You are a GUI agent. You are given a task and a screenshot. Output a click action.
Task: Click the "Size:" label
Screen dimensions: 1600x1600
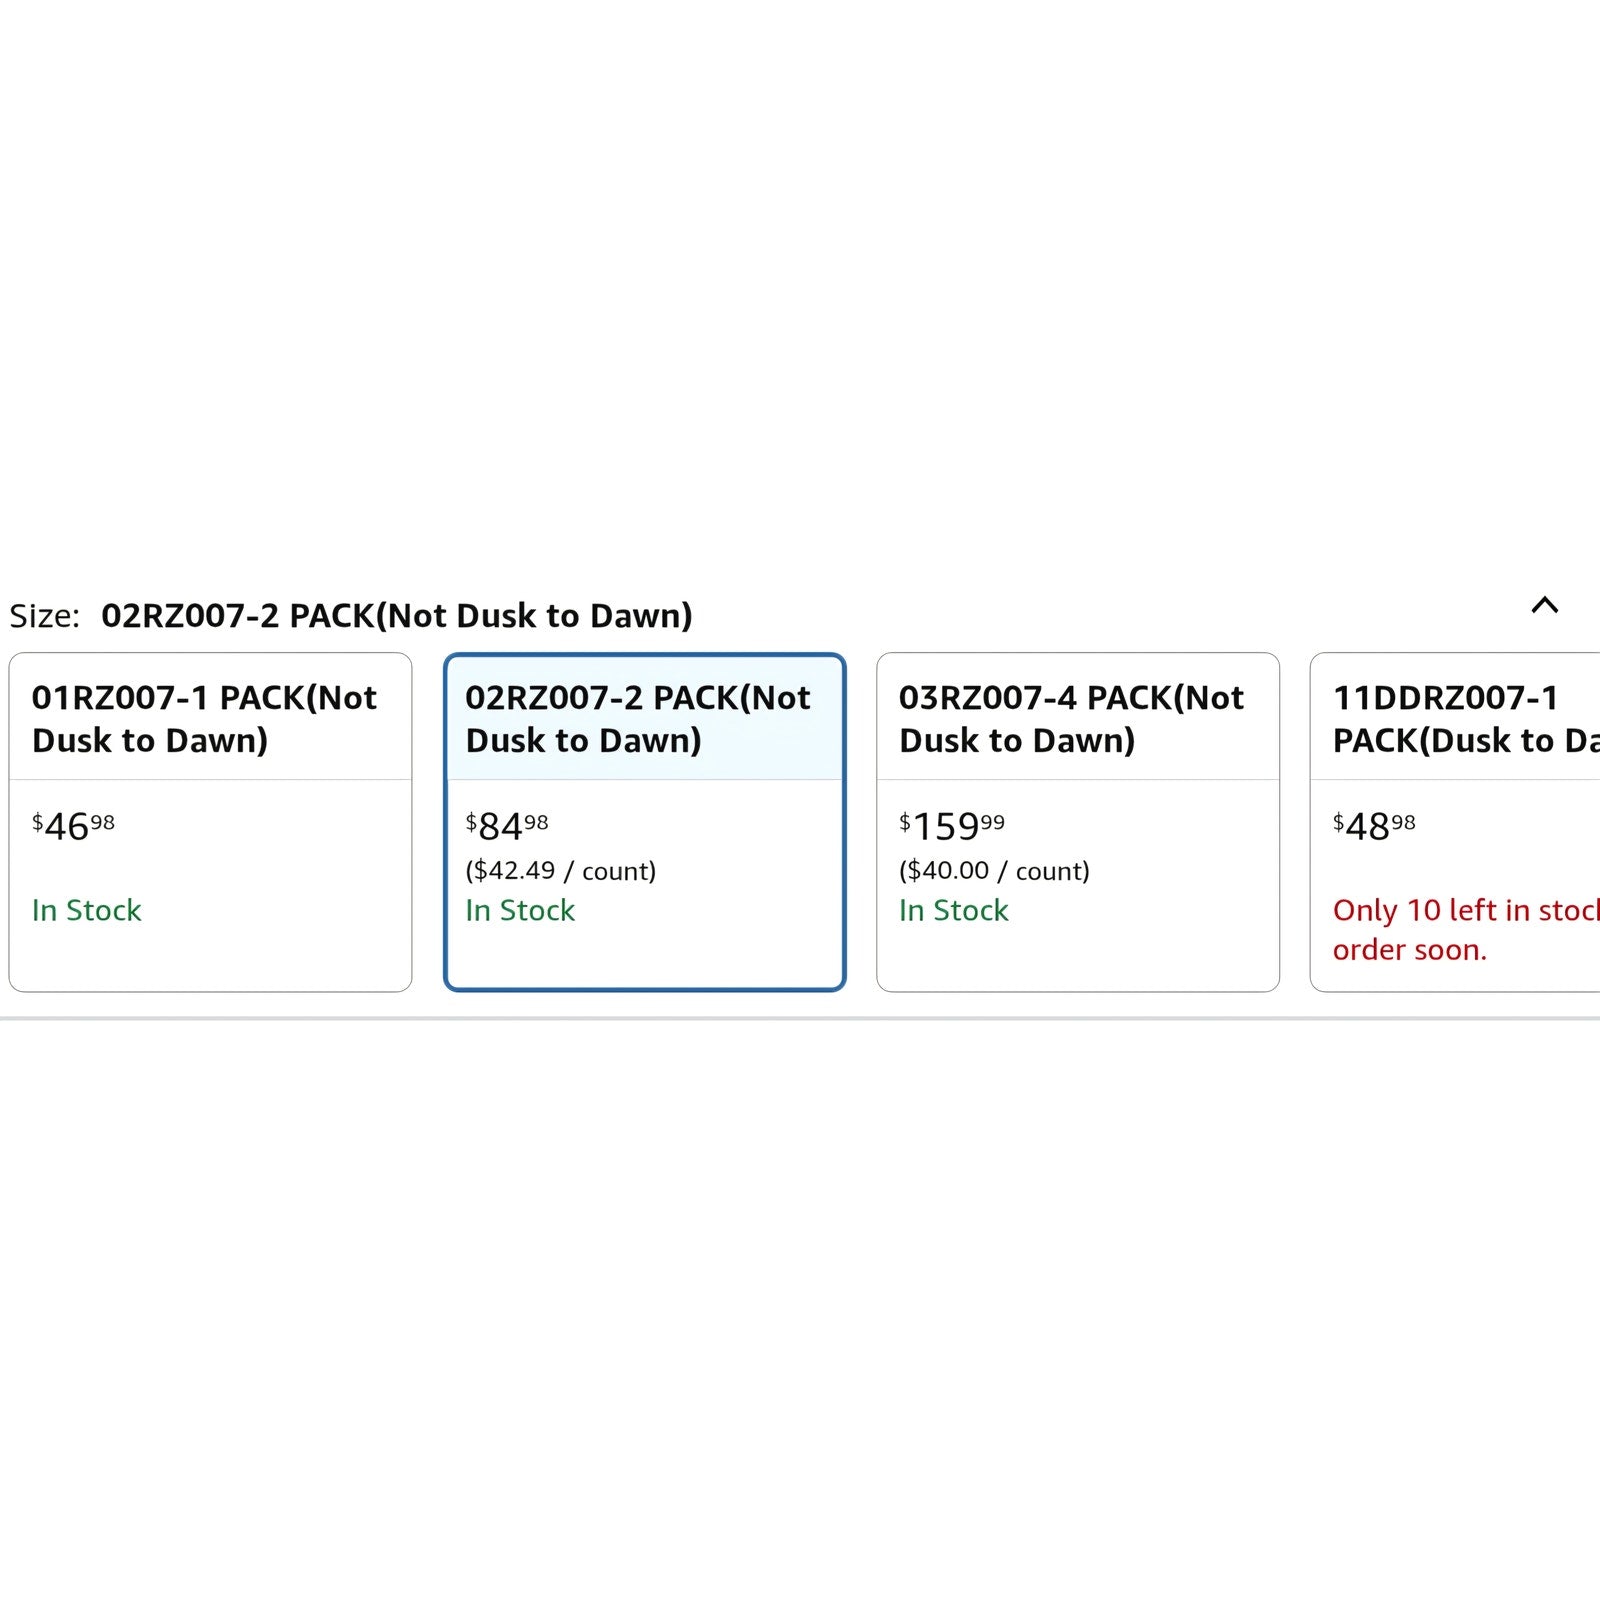point(44,616)
